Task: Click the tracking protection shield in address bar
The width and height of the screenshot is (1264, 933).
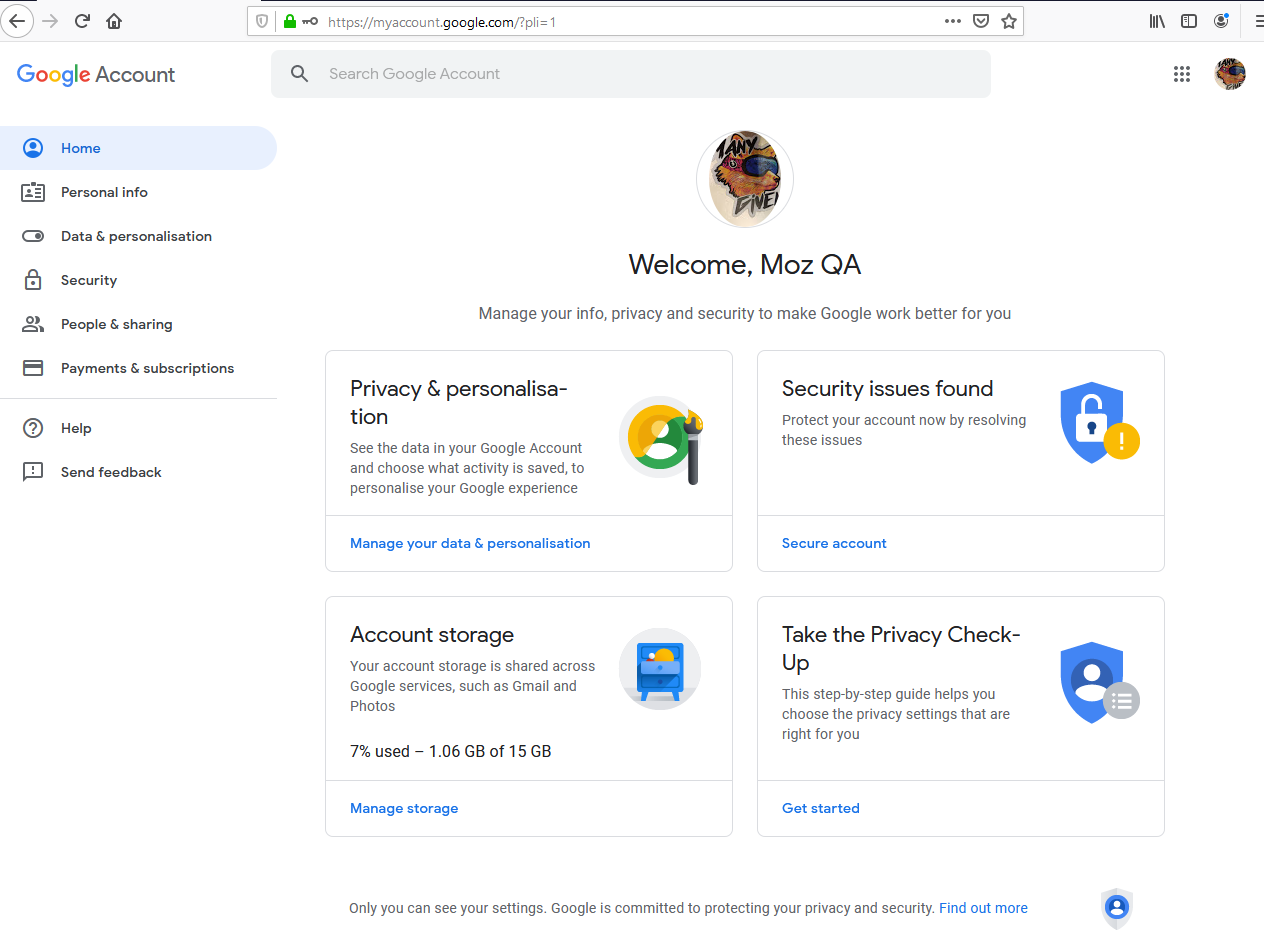Action: tap(261, 21)
